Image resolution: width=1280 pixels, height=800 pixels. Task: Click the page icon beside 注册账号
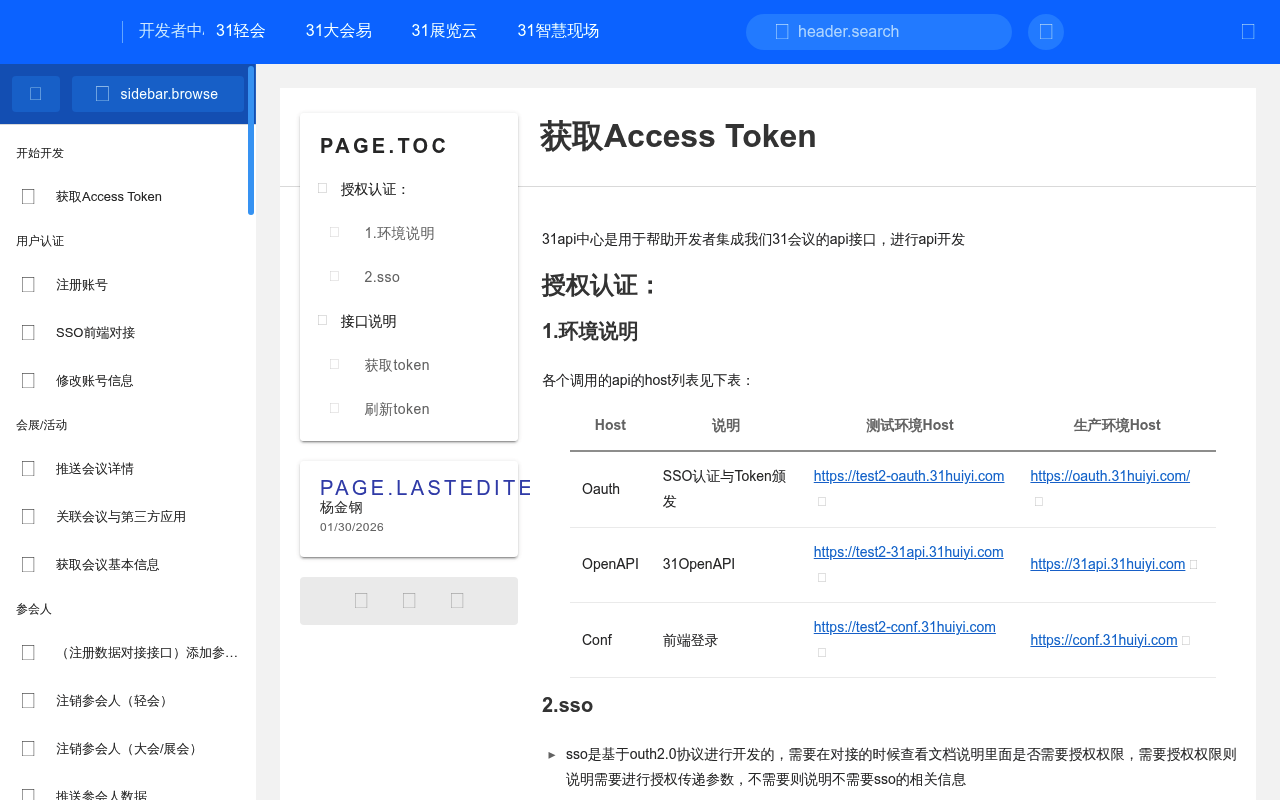[28, 285]
